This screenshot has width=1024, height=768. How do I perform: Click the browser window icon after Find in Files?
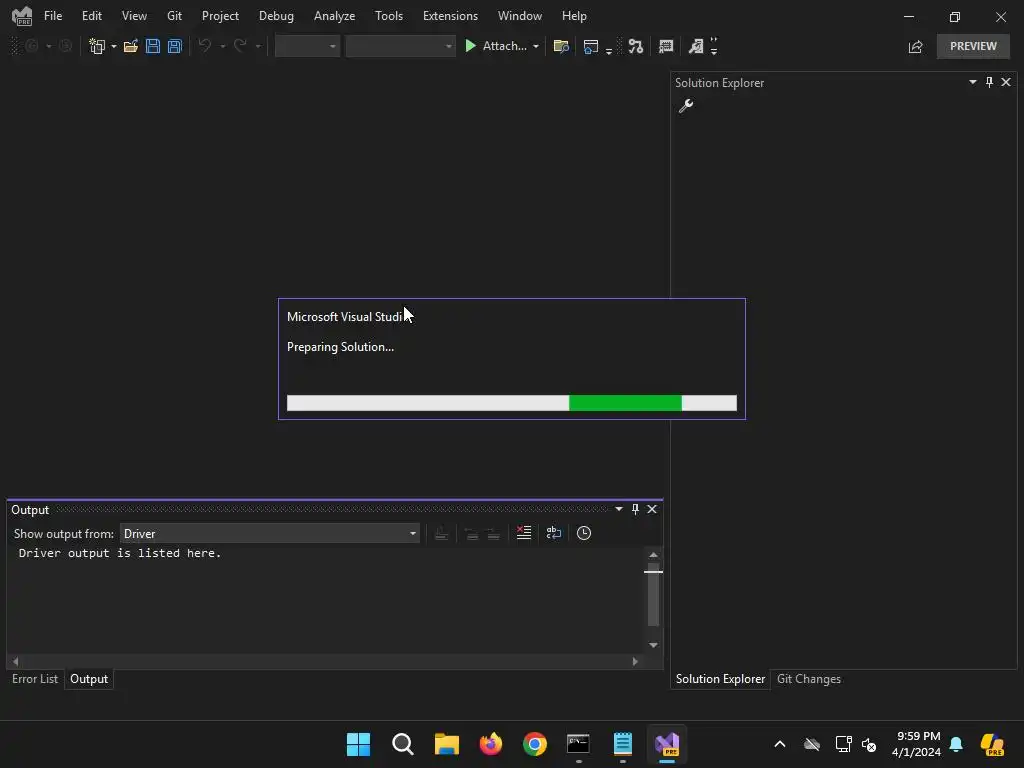(591, 46)
